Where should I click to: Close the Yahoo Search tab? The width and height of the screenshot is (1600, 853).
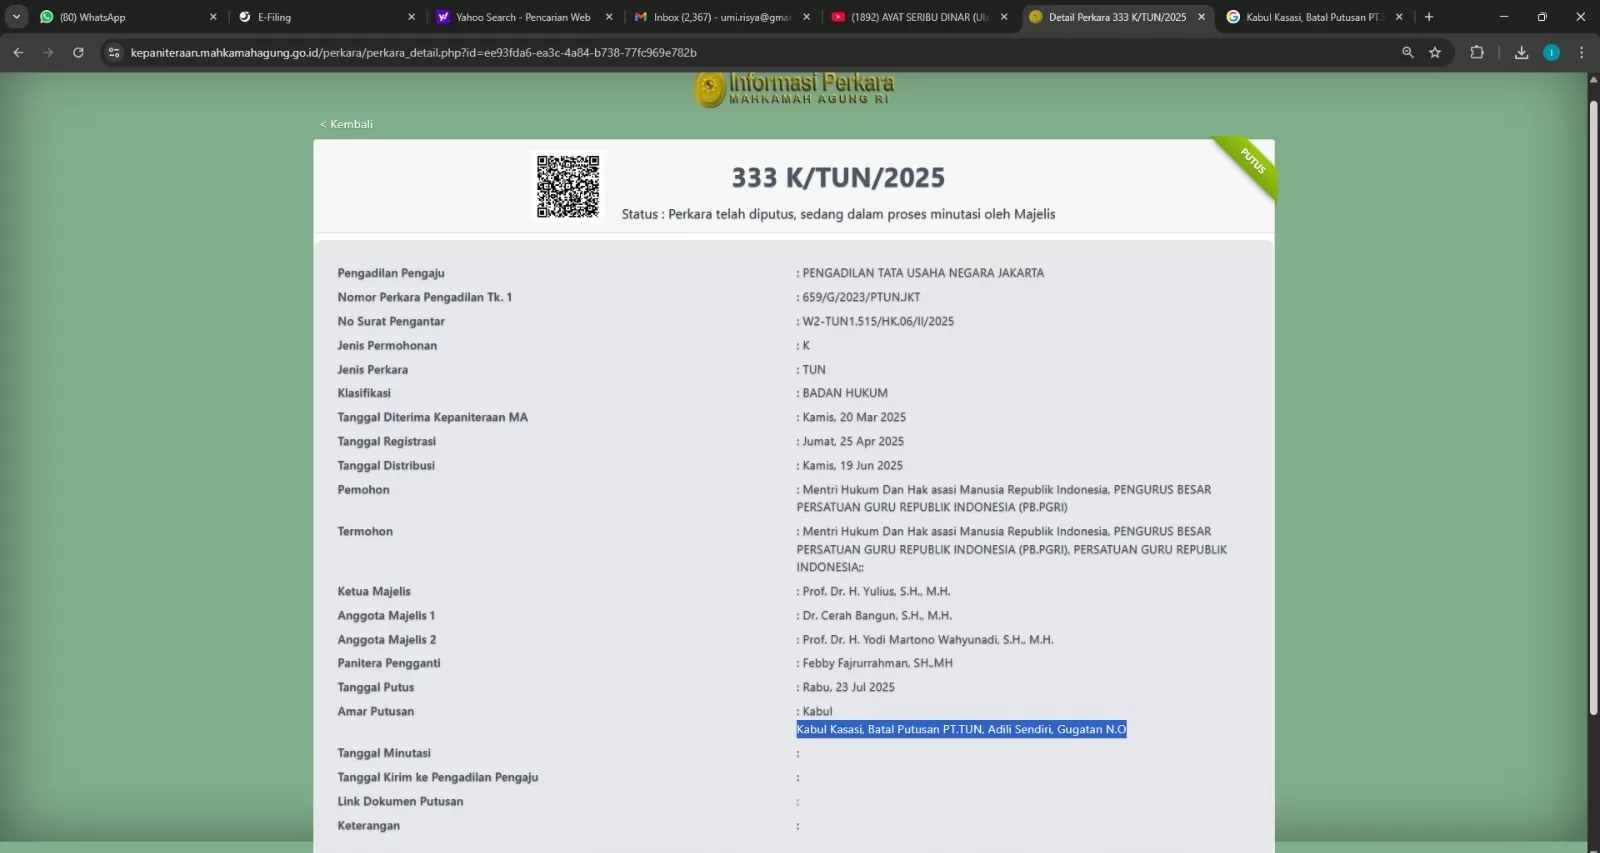pyautogui.click(x=609, y=17)
